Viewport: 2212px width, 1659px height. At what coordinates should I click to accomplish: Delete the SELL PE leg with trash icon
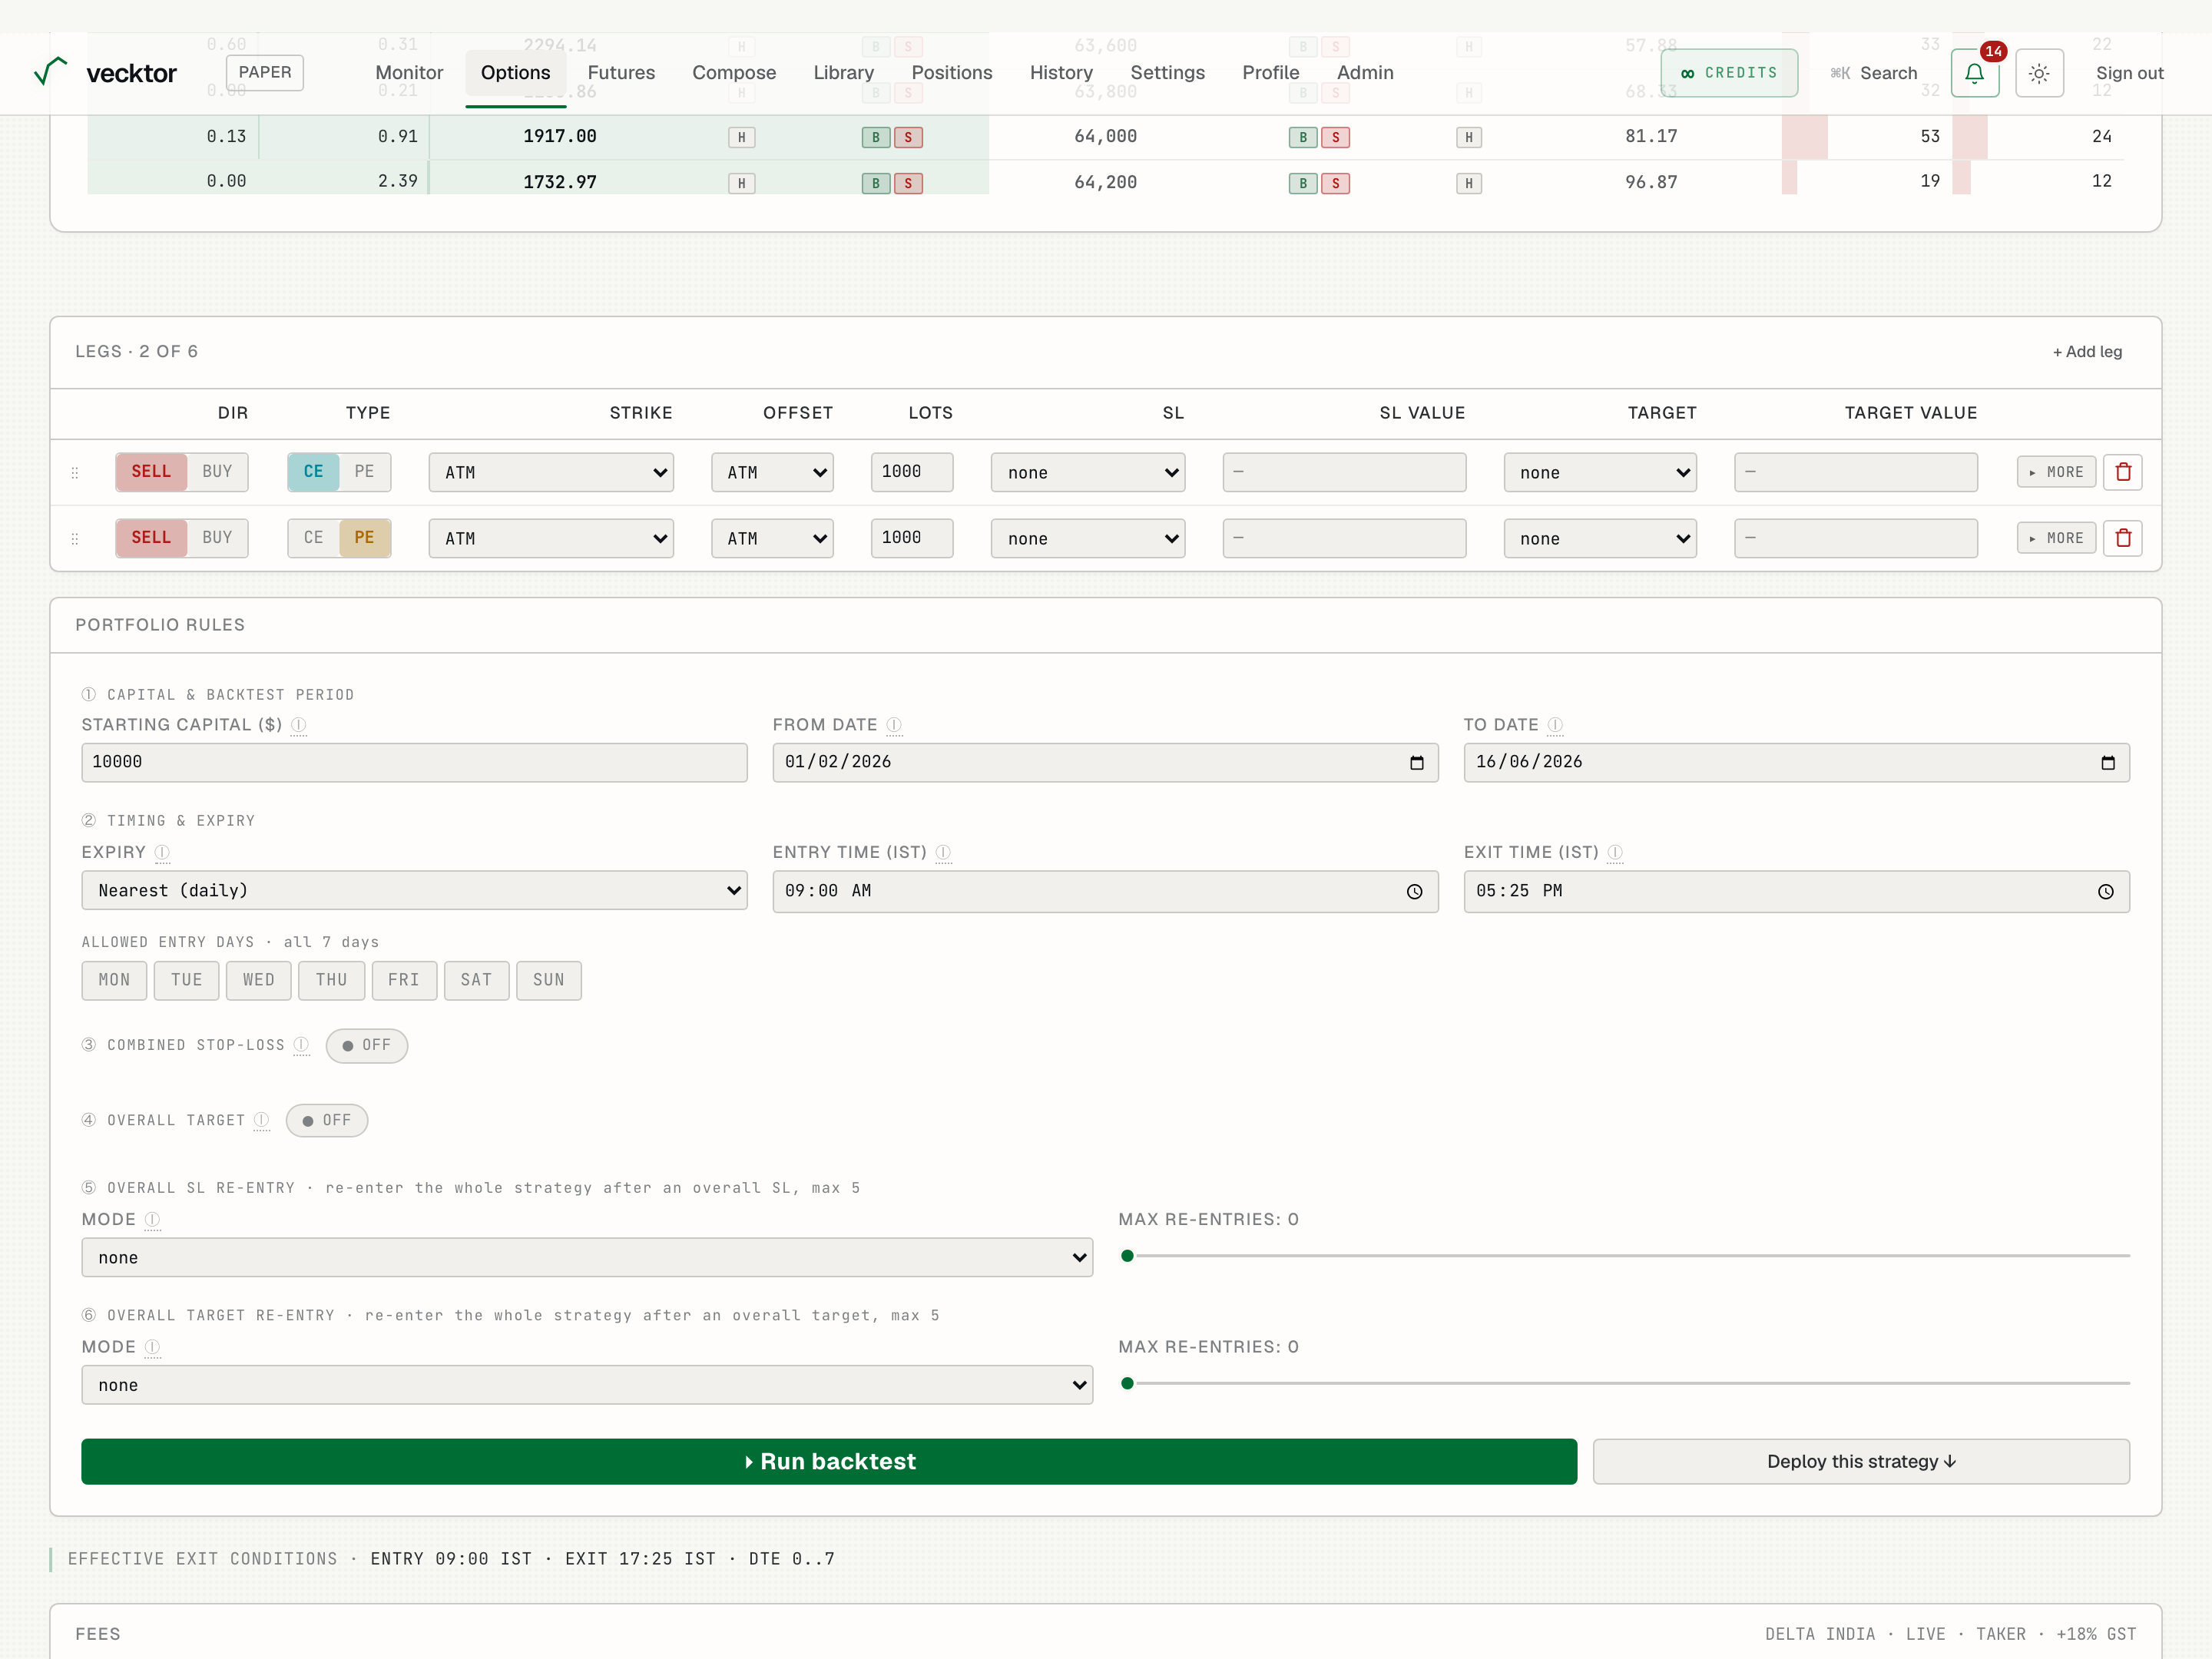pos(2123,538)
